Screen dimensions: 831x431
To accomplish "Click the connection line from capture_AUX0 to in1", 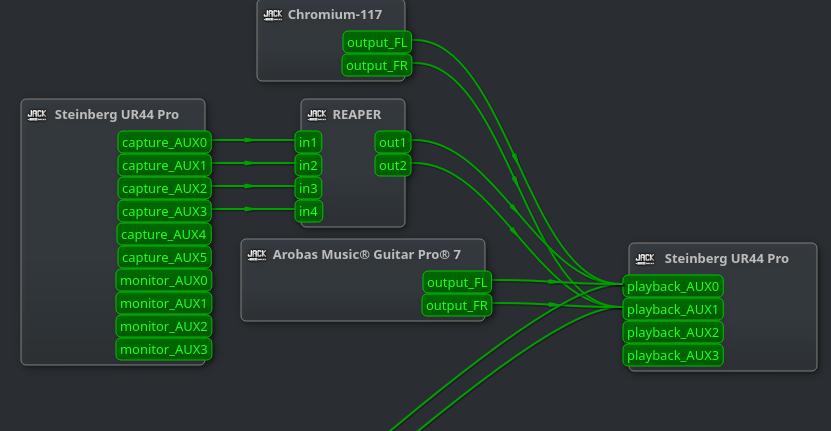I will click(253, 140).
